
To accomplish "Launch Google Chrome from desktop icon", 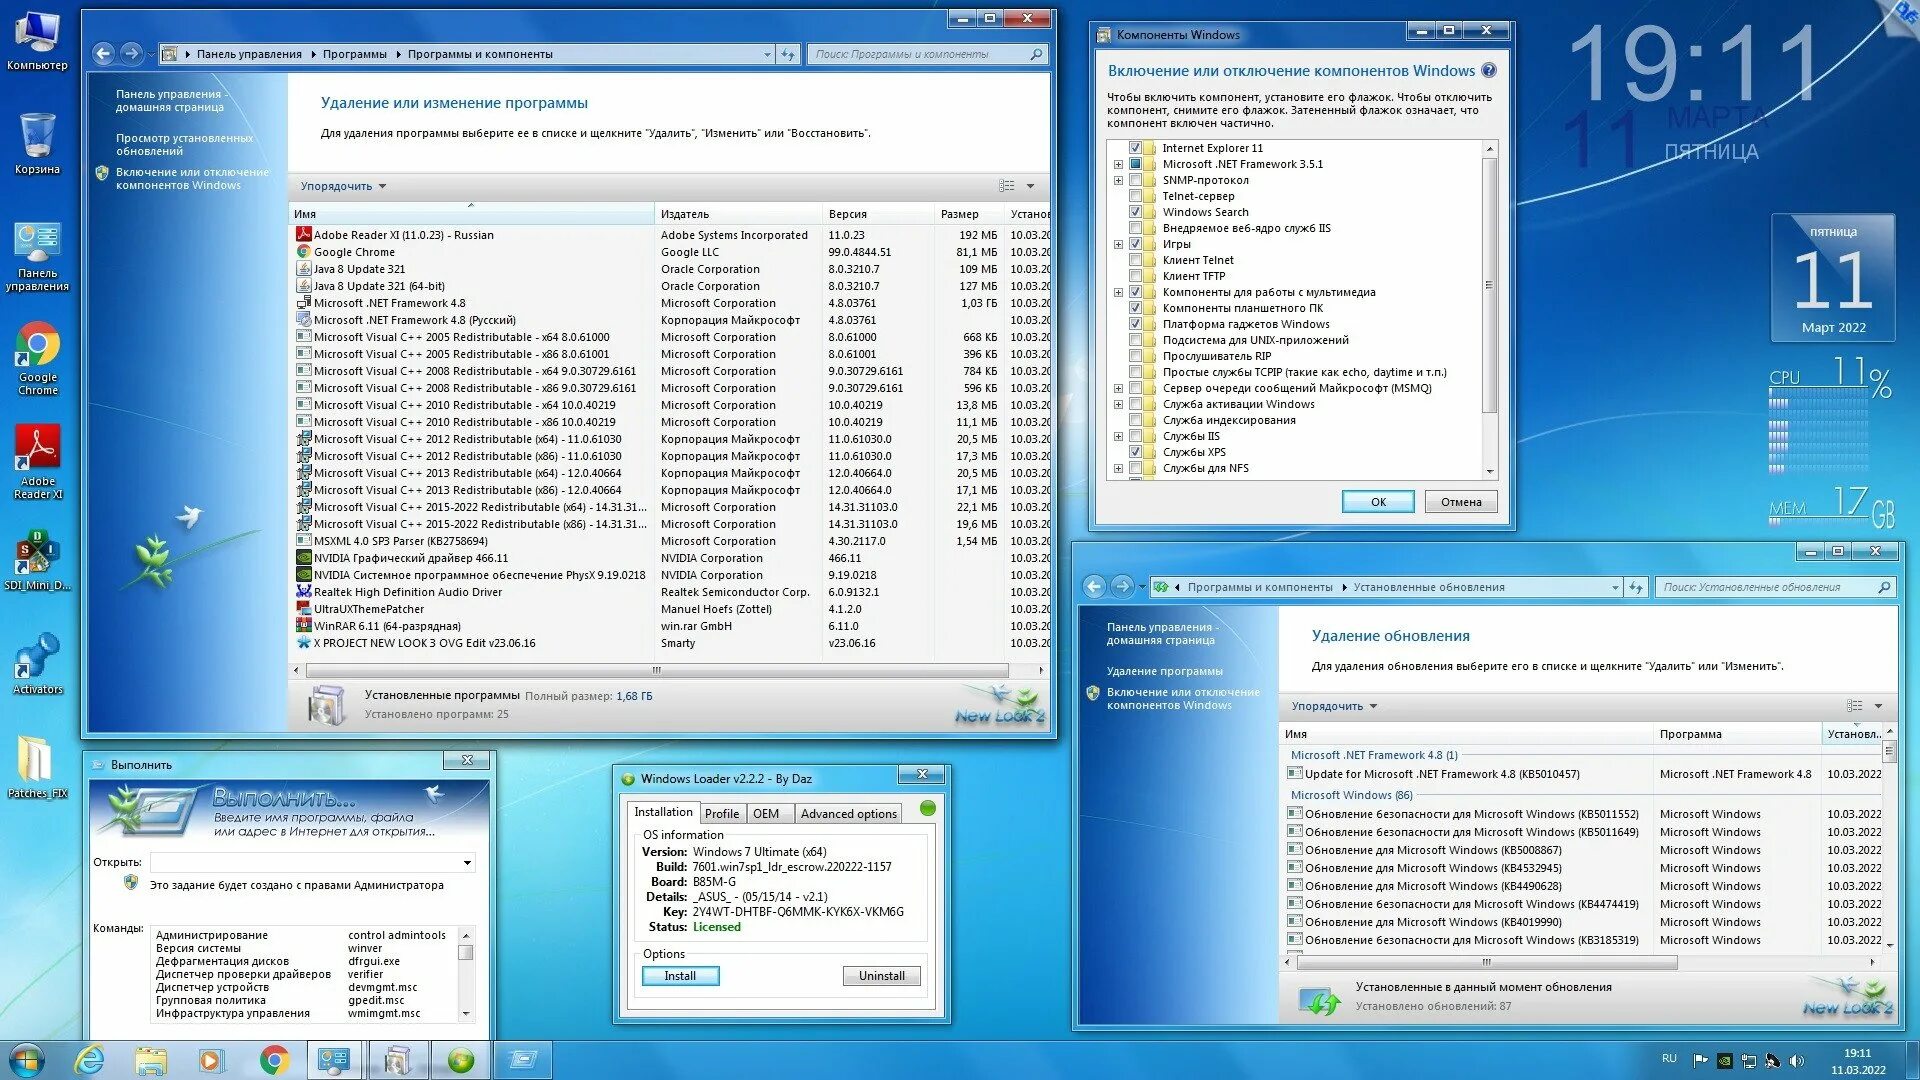I will coord(37,358).
